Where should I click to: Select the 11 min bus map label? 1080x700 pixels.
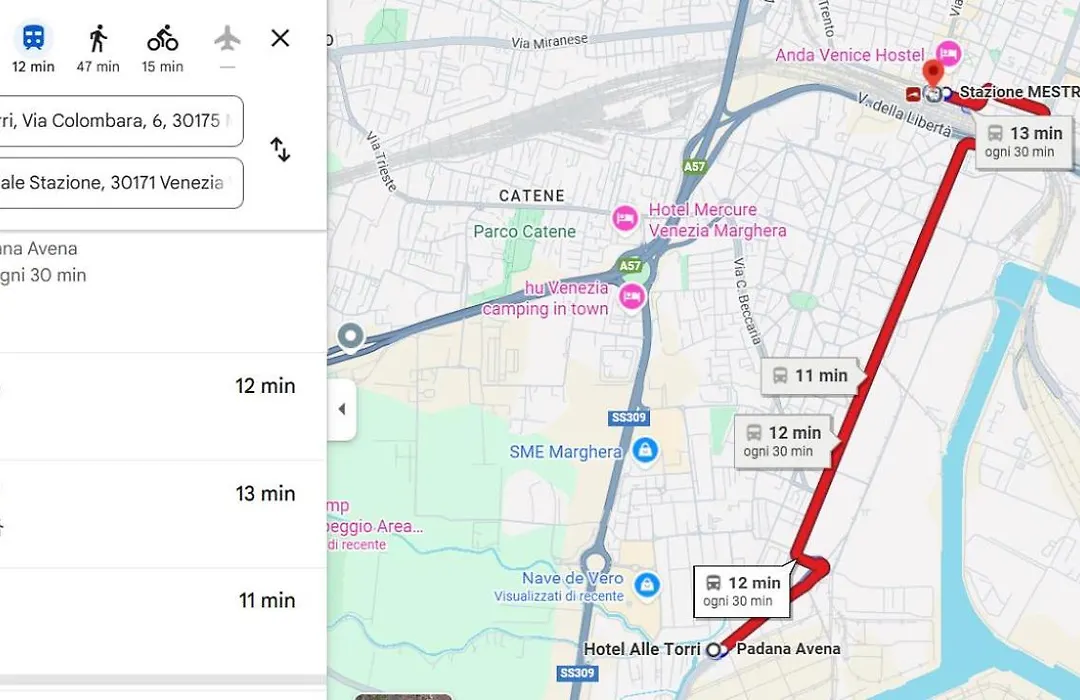(811, 376)
